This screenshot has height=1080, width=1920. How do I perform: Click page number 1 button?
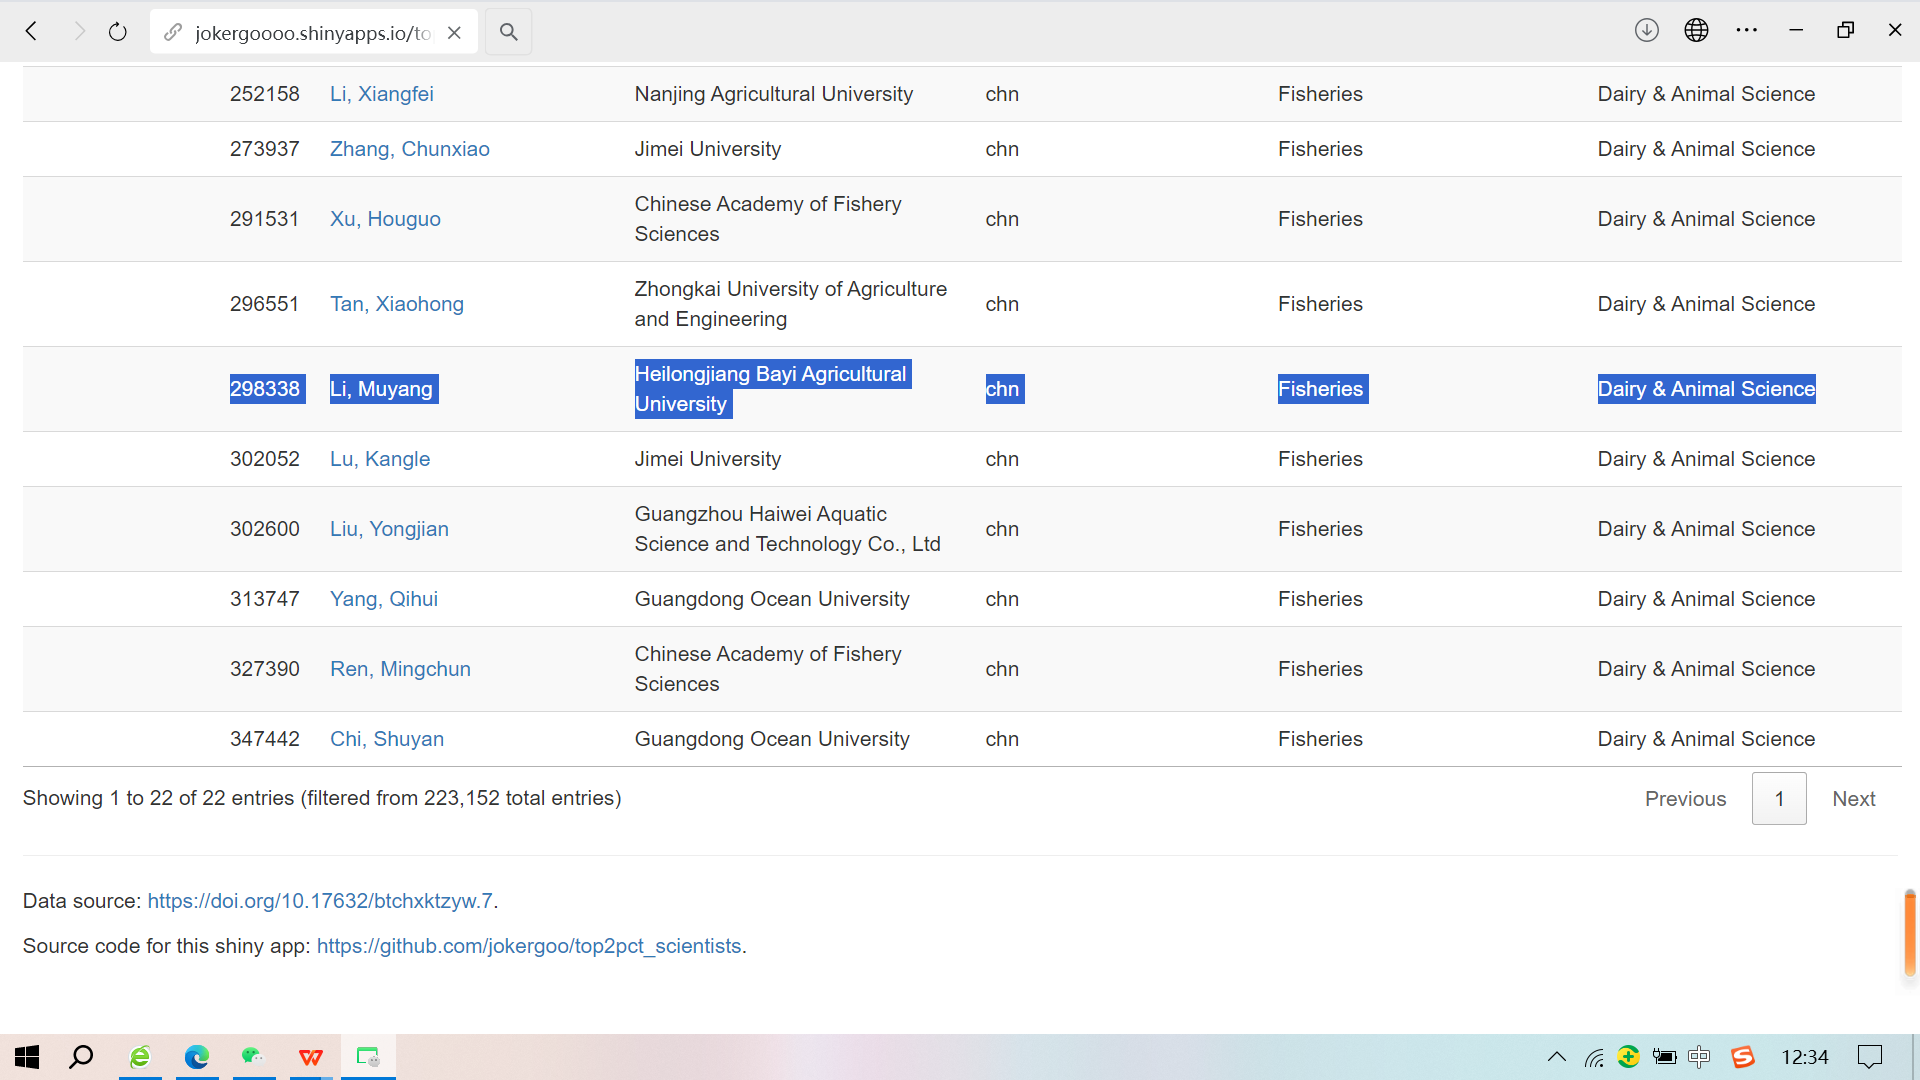(1779, 799)
